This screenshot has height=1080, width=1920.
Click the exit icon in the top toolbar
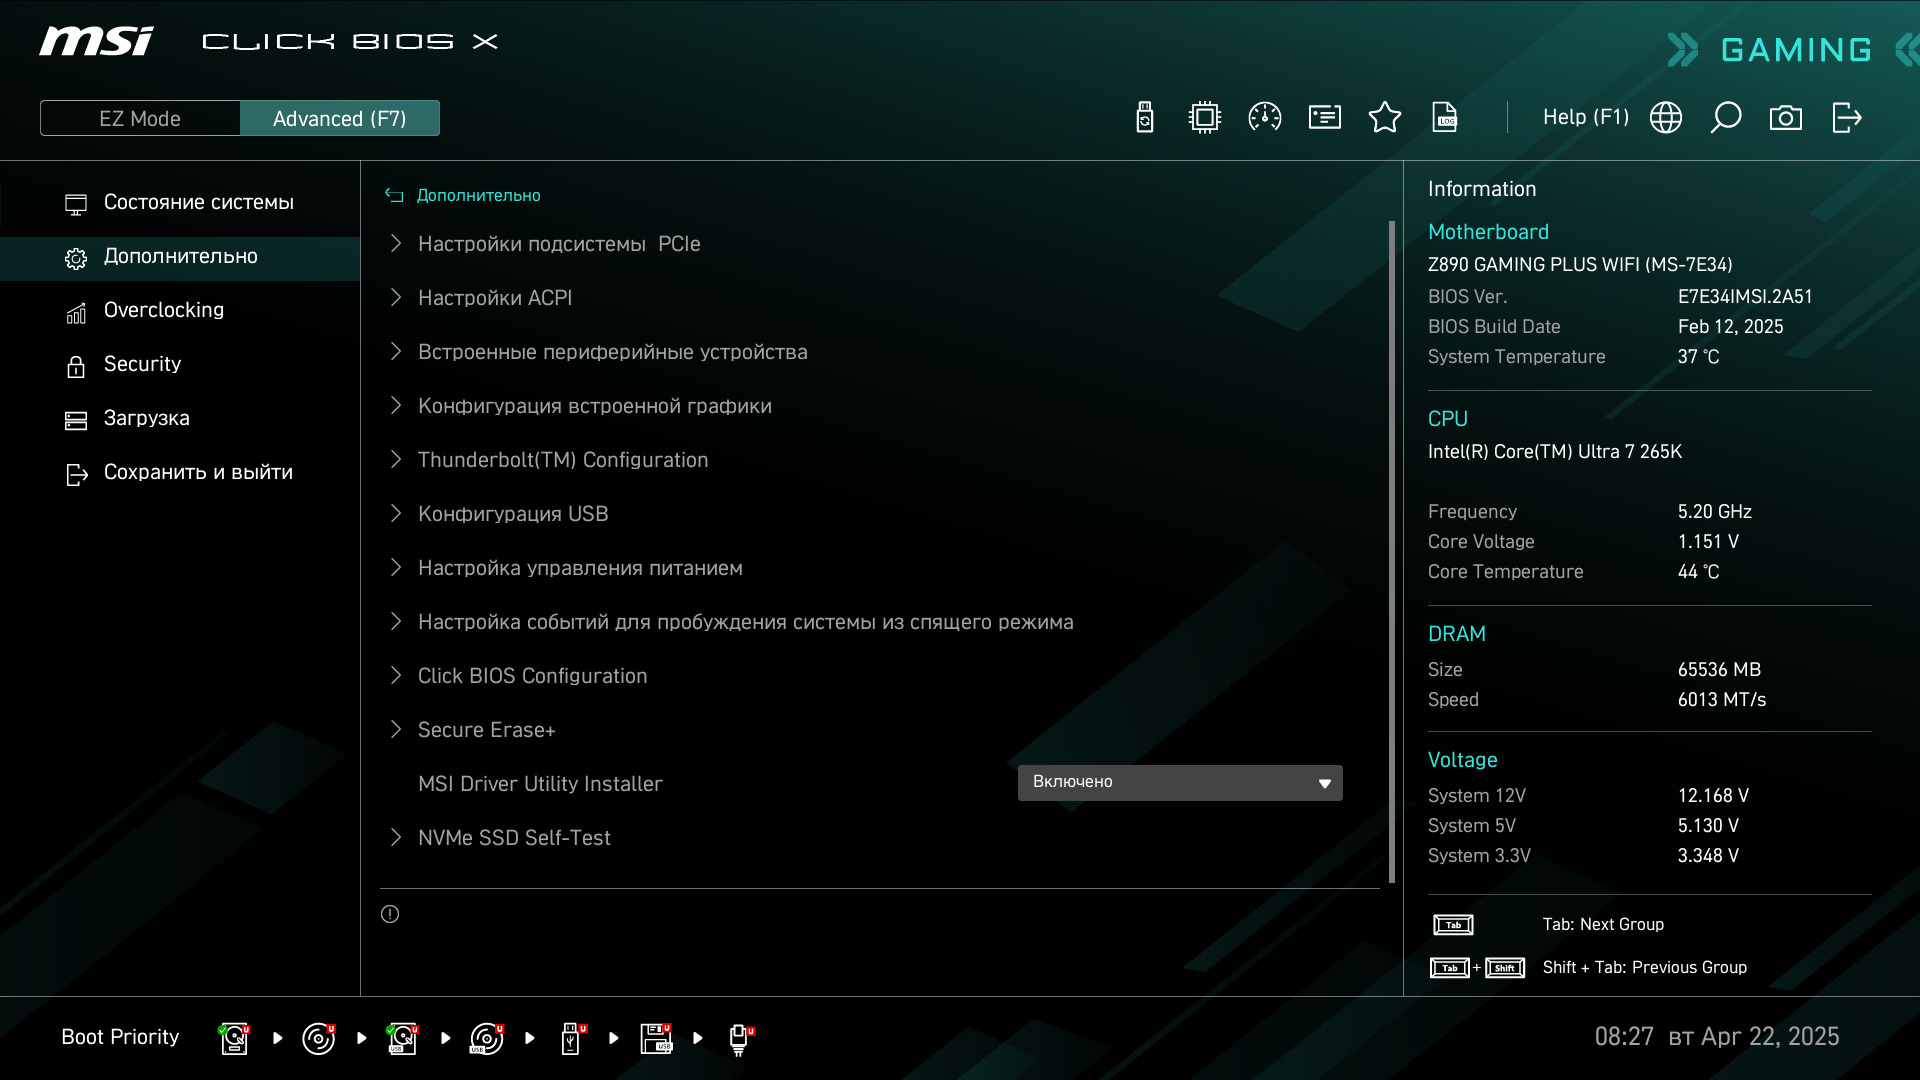coord(1847,118)
